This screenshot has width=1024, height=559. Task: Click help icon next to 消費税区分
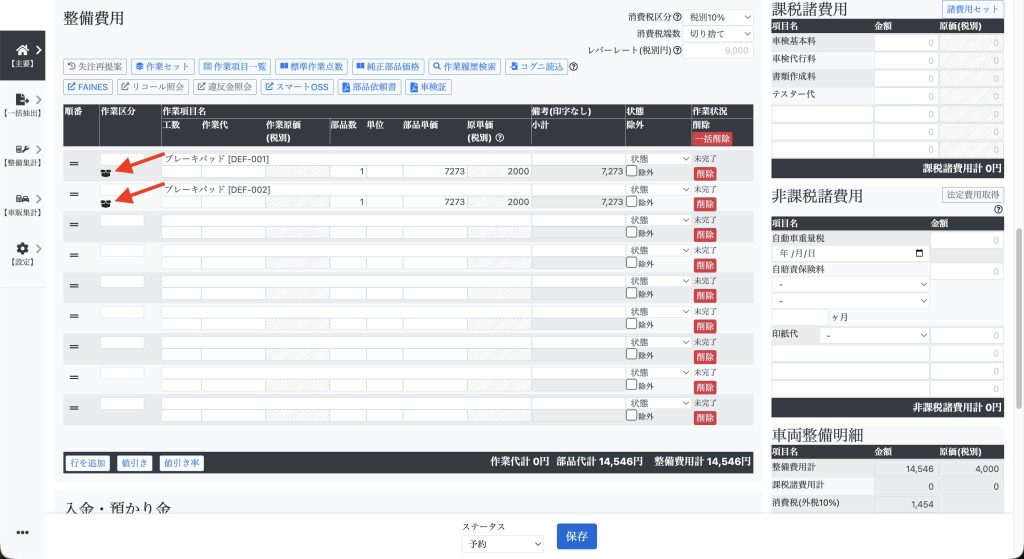(677, 18)
